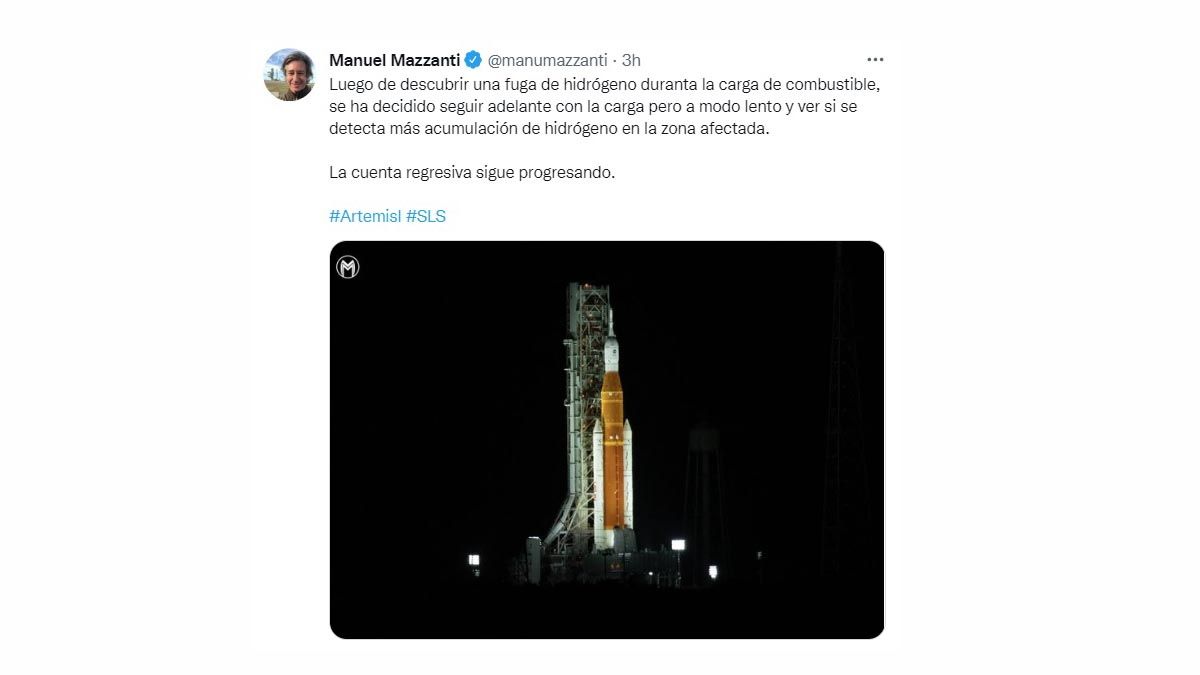Image resolution: width=1200 pixels, height=675 pixels.
Task: Click the left floodlight at the pad base
Action: [474, 560]
